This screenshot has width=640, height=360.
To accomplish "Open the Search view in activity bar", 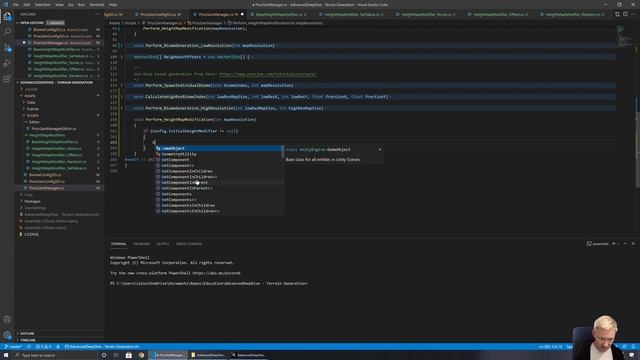I will pyautogui.click(x=7, y=31).
